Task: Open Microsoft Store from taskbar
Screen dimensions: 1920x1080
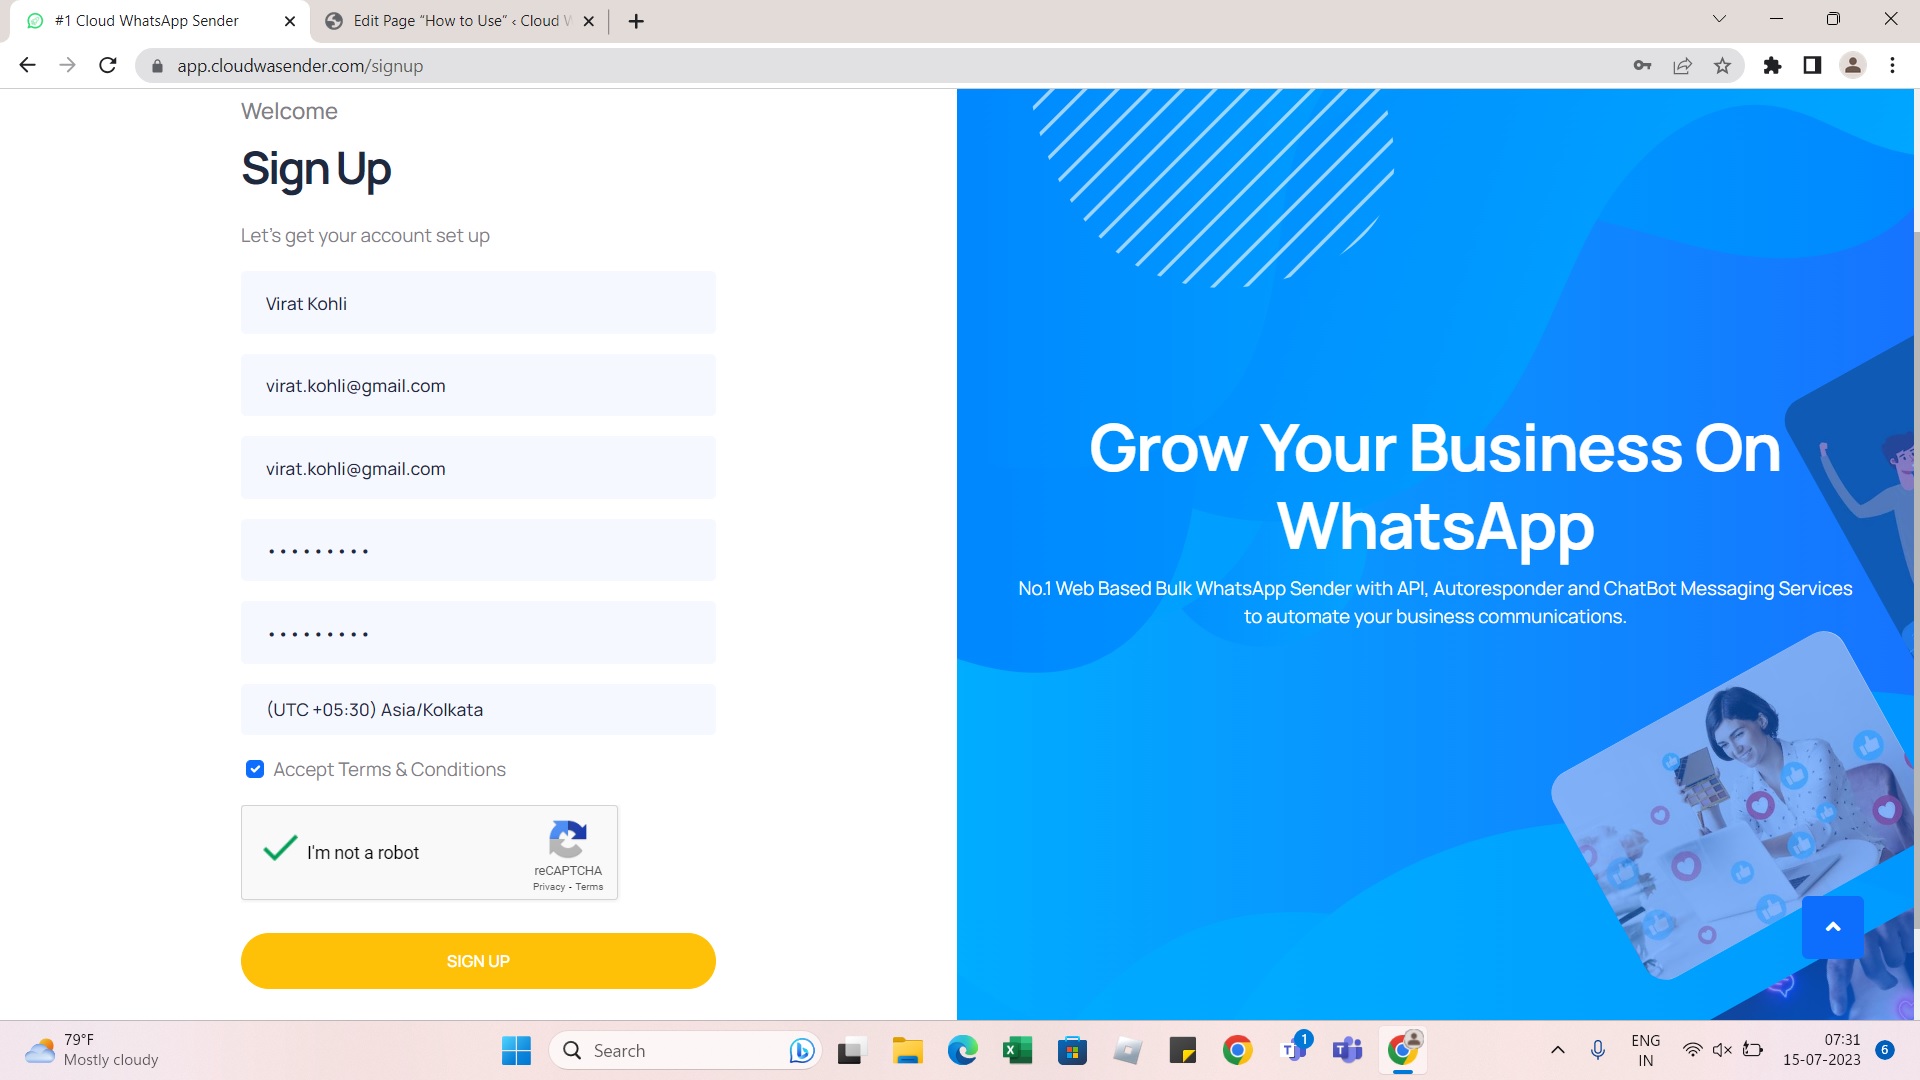Action: (1072, 1050)
